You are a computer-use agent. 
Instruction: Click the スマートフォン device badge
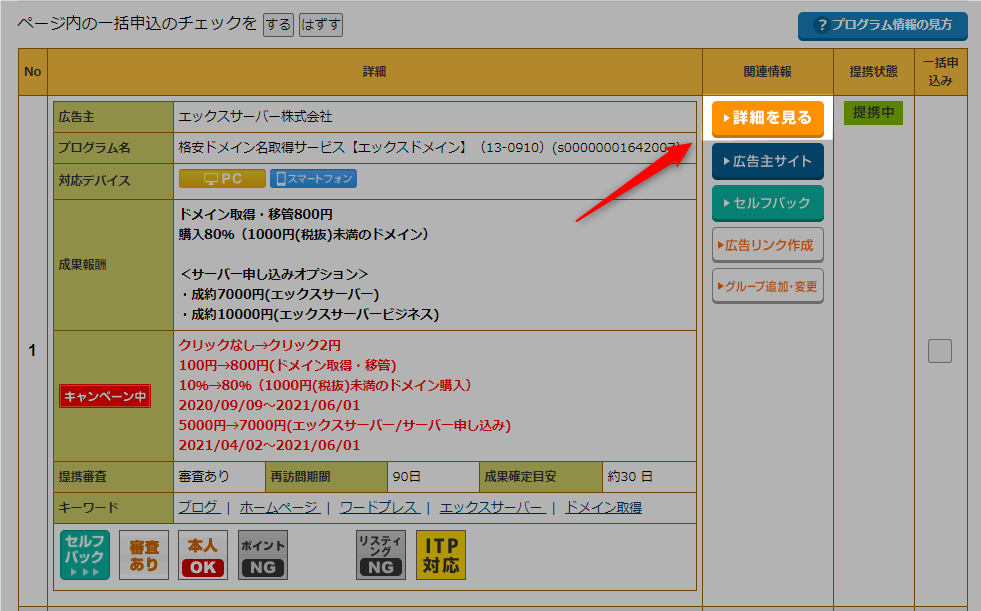coord(313,179)
